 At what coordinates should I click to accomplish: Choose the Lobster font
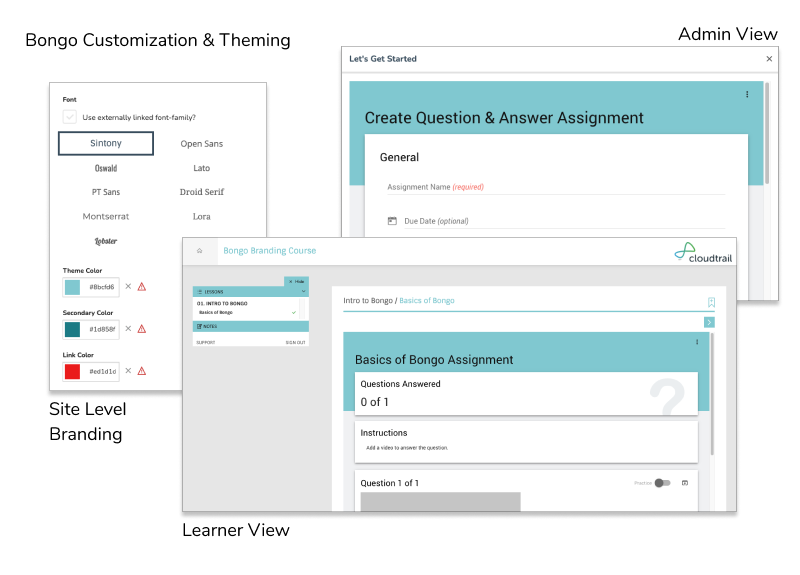(106, 241)
